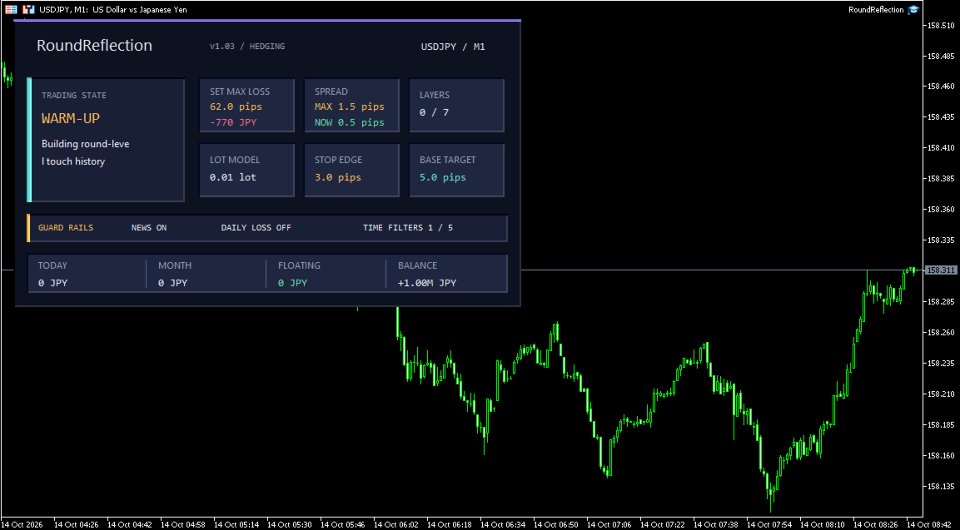Select the '0 / 7' layers count

(434, 113)
